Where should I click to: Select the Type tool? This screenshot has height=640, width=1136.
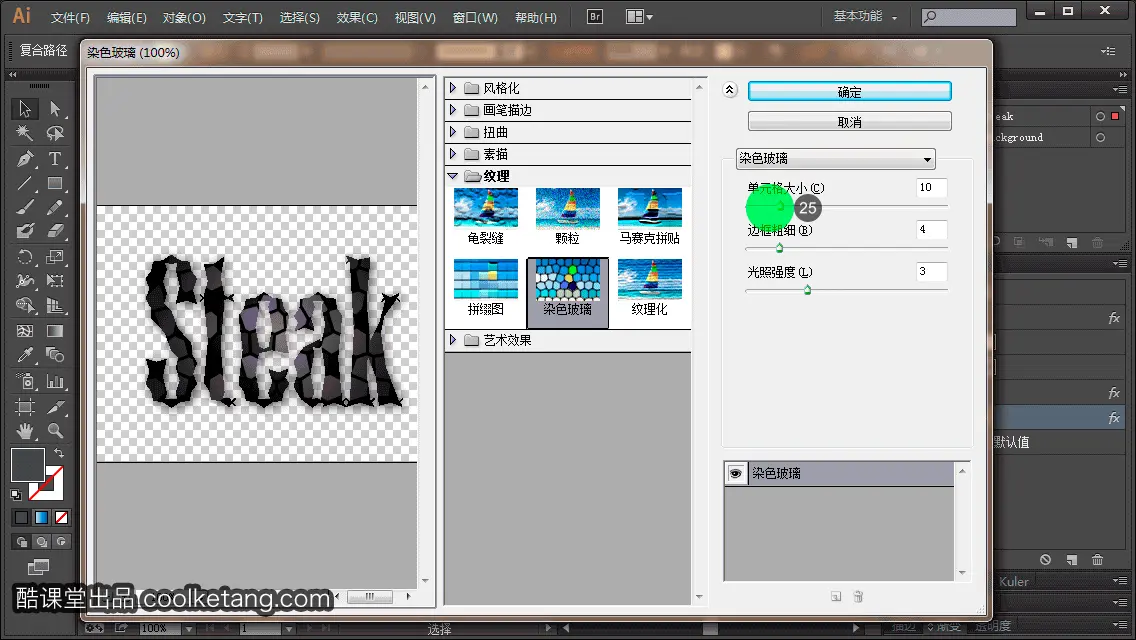pyautogui.click(x=55, y=158)
